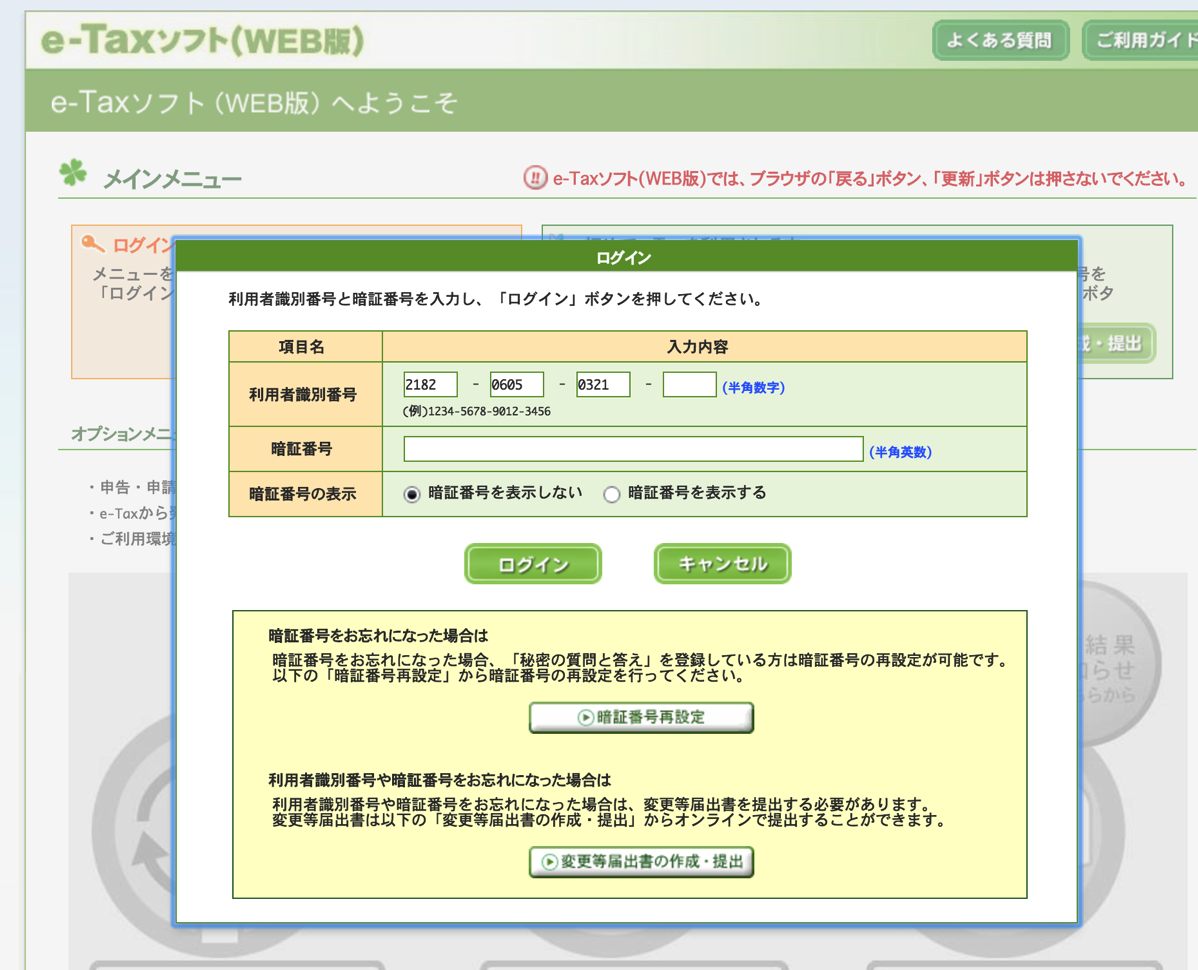Image resolution: width=1198 pixels, height=970 pixels.
Task: Click the key icon beside ログイン heading
Action: [x=92, y=244]
